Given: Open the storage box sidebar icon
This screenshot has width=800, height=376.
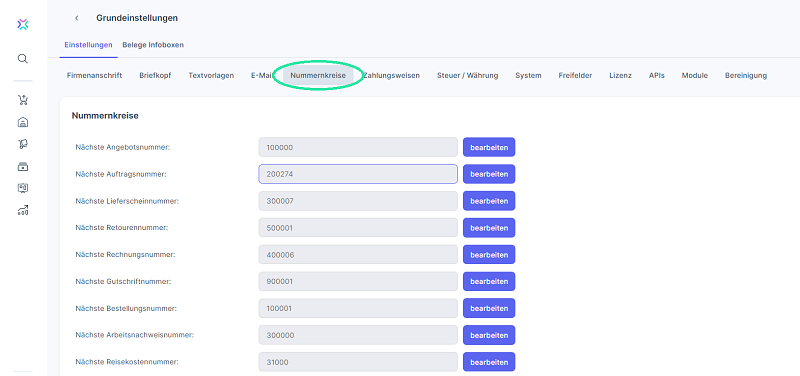Looking at the screenshot, I should [22, 166].
